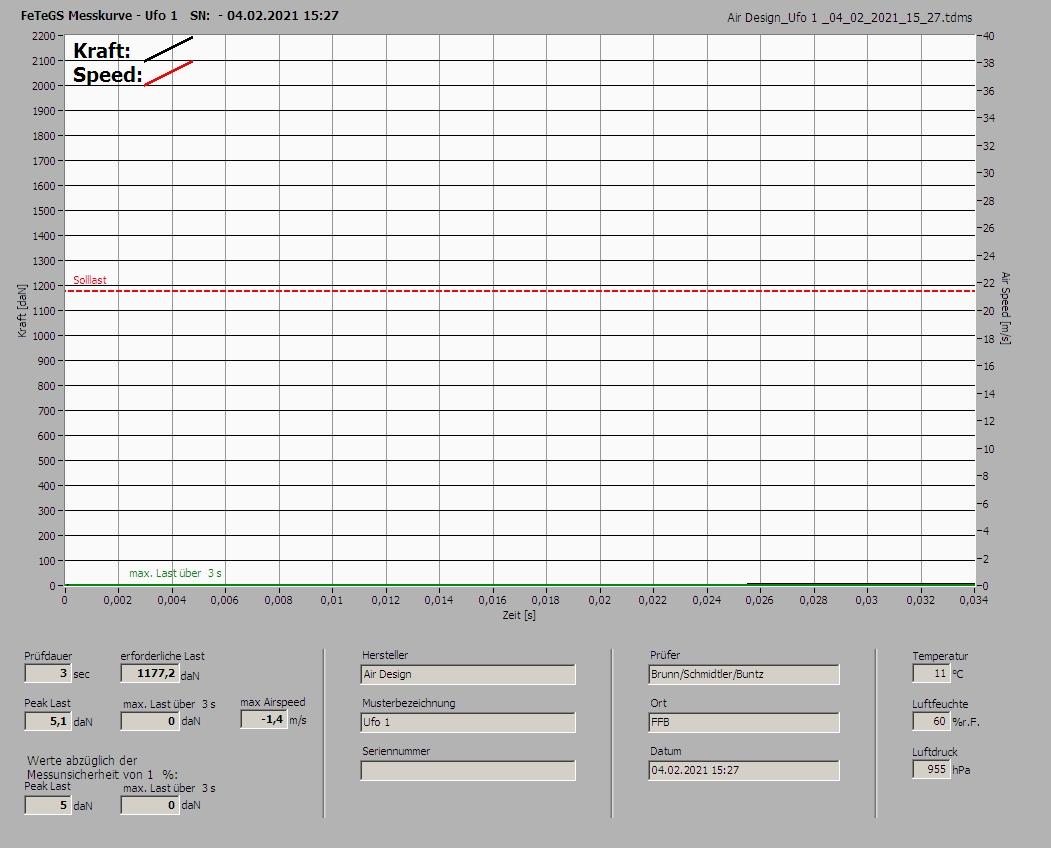
Task: Click the Luftfeuchte field showing 60
Action: pos(931,721)
